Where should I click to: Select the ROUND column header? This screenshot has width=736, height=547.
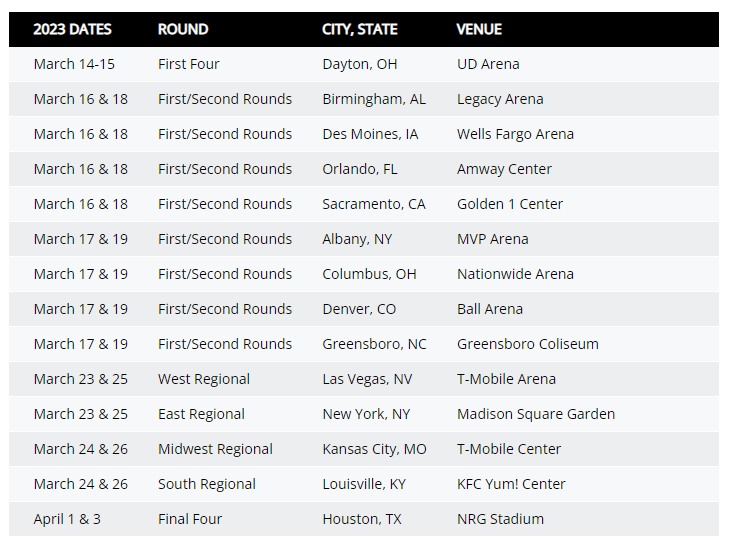pyautogui.click(x=183, y=29)
